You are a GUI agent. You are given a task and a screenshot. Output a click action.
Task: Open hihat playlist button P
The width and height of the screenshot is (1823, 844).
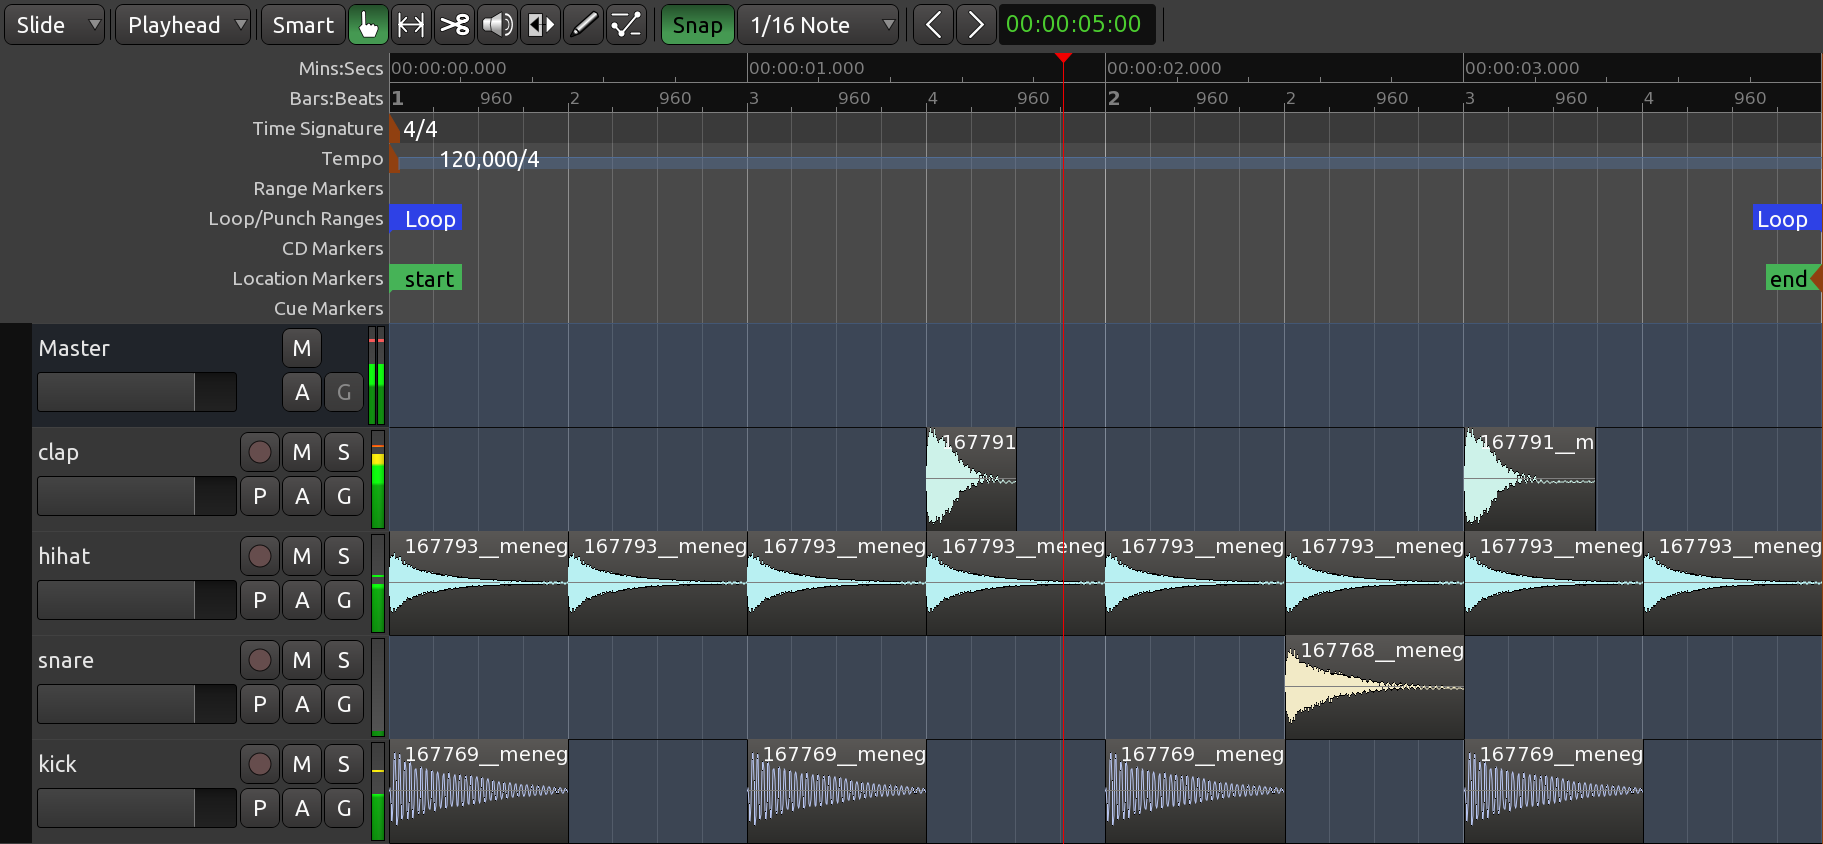[260, 600]
